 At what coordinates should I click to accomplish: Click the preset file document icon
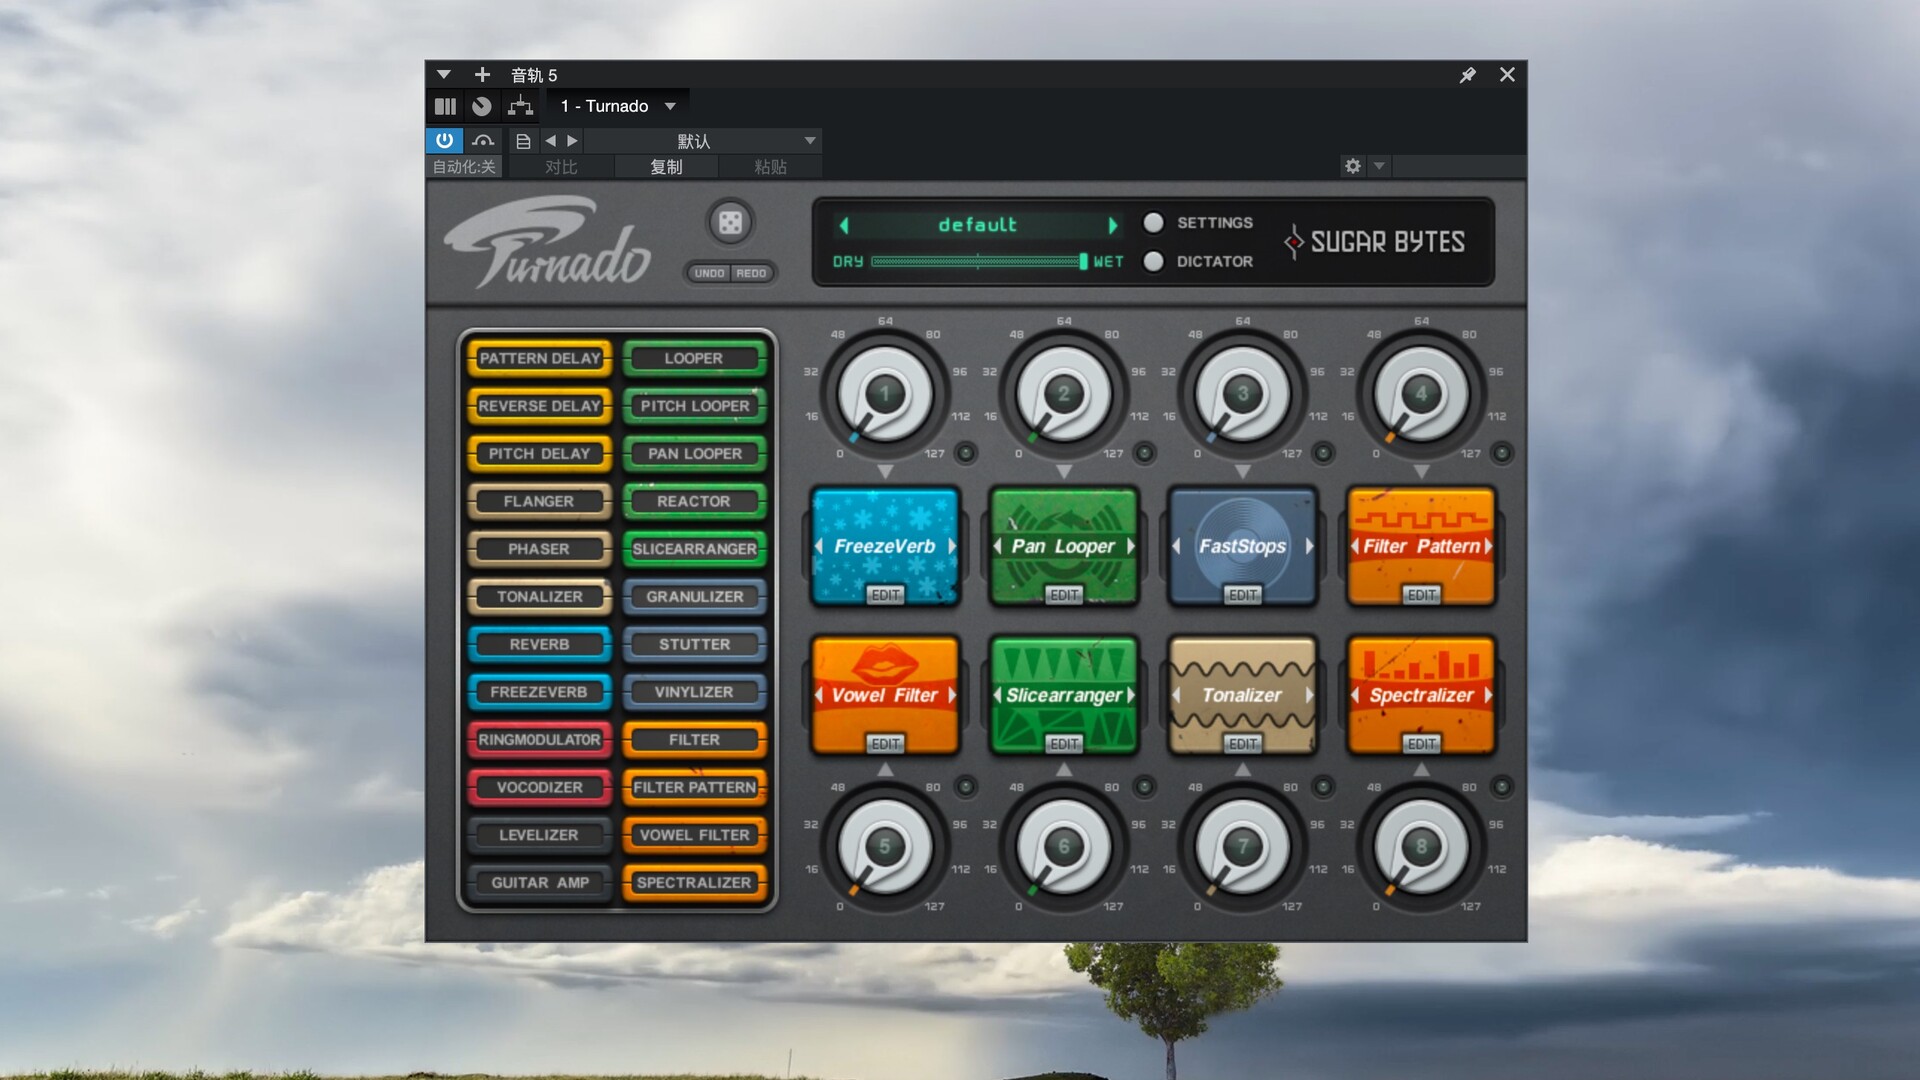point(522,141)
